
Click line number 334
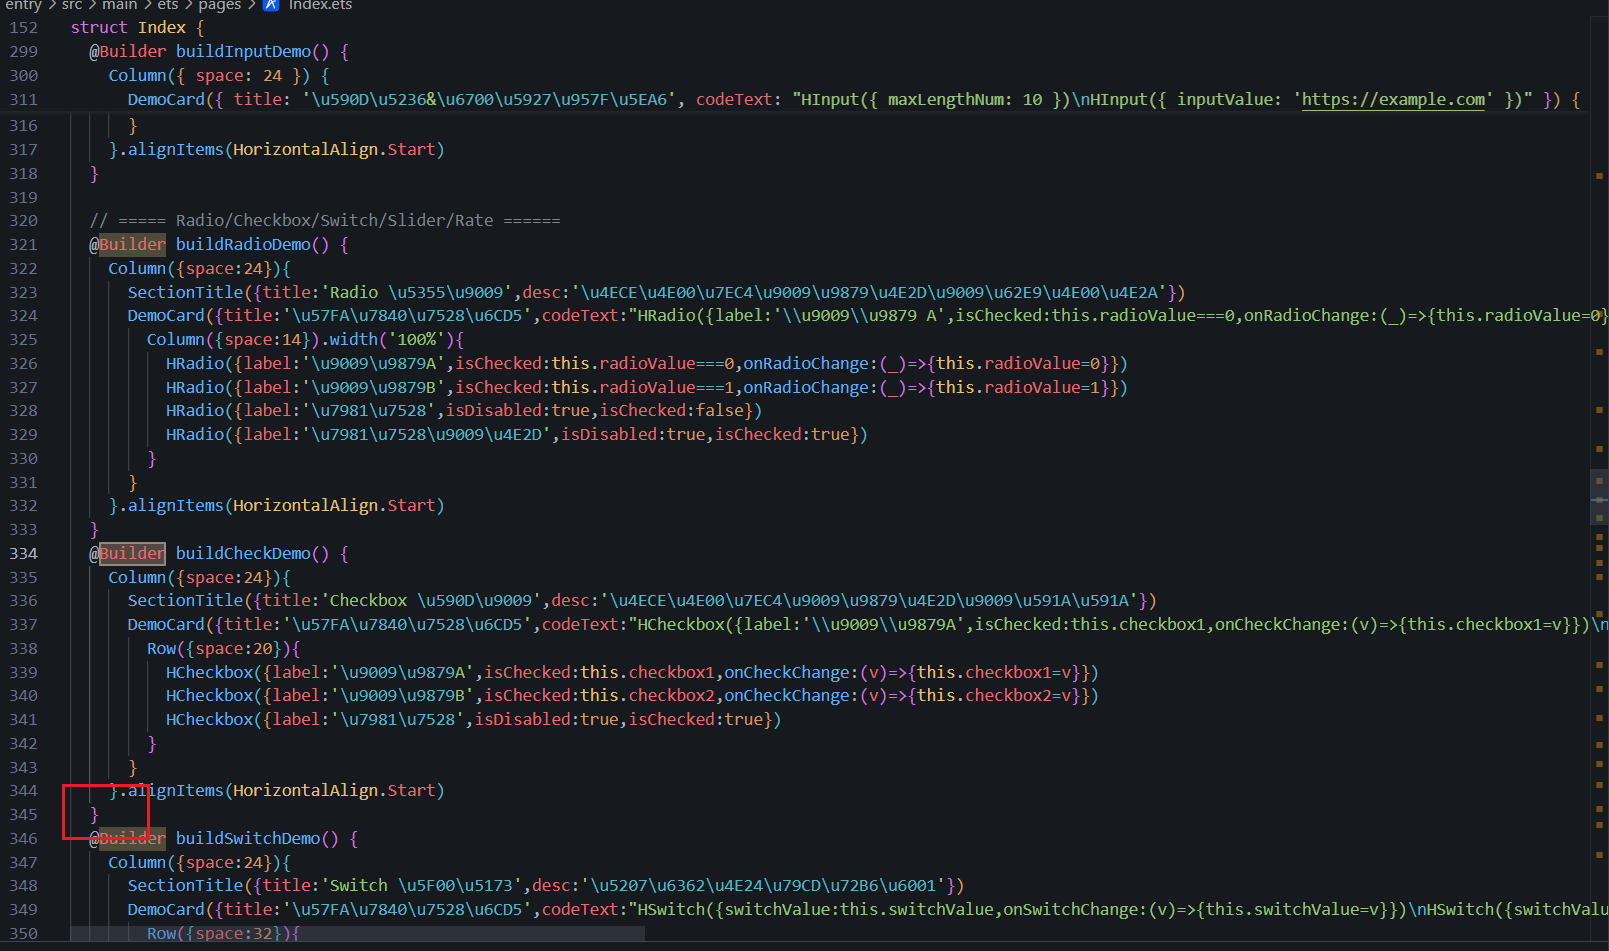[x=23, y=553]
